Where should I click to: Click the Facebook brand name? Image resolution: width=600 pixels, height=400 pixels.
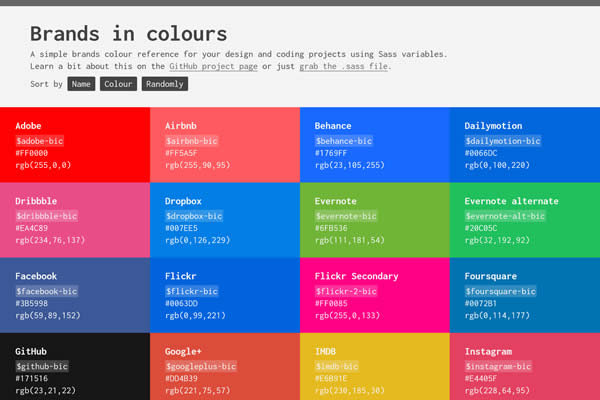coord(36,276)
